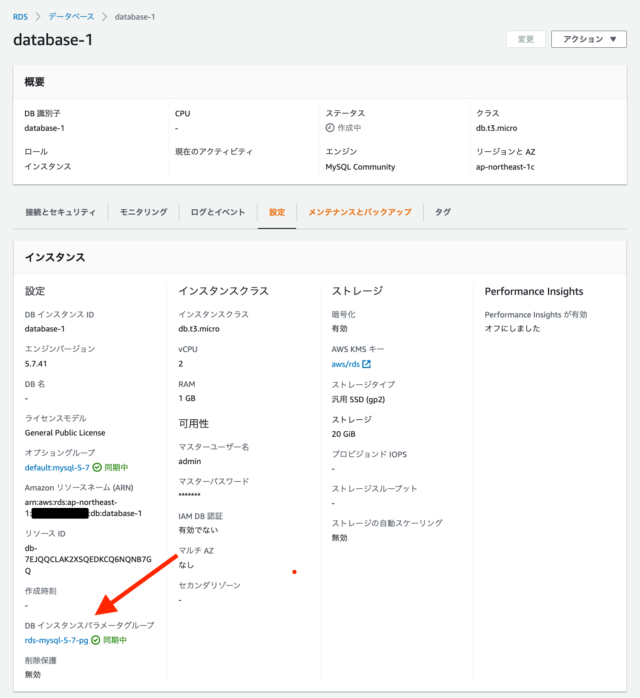
Task: Open メンテナンスとバックアップ tab
Action: tap(360, 212)
